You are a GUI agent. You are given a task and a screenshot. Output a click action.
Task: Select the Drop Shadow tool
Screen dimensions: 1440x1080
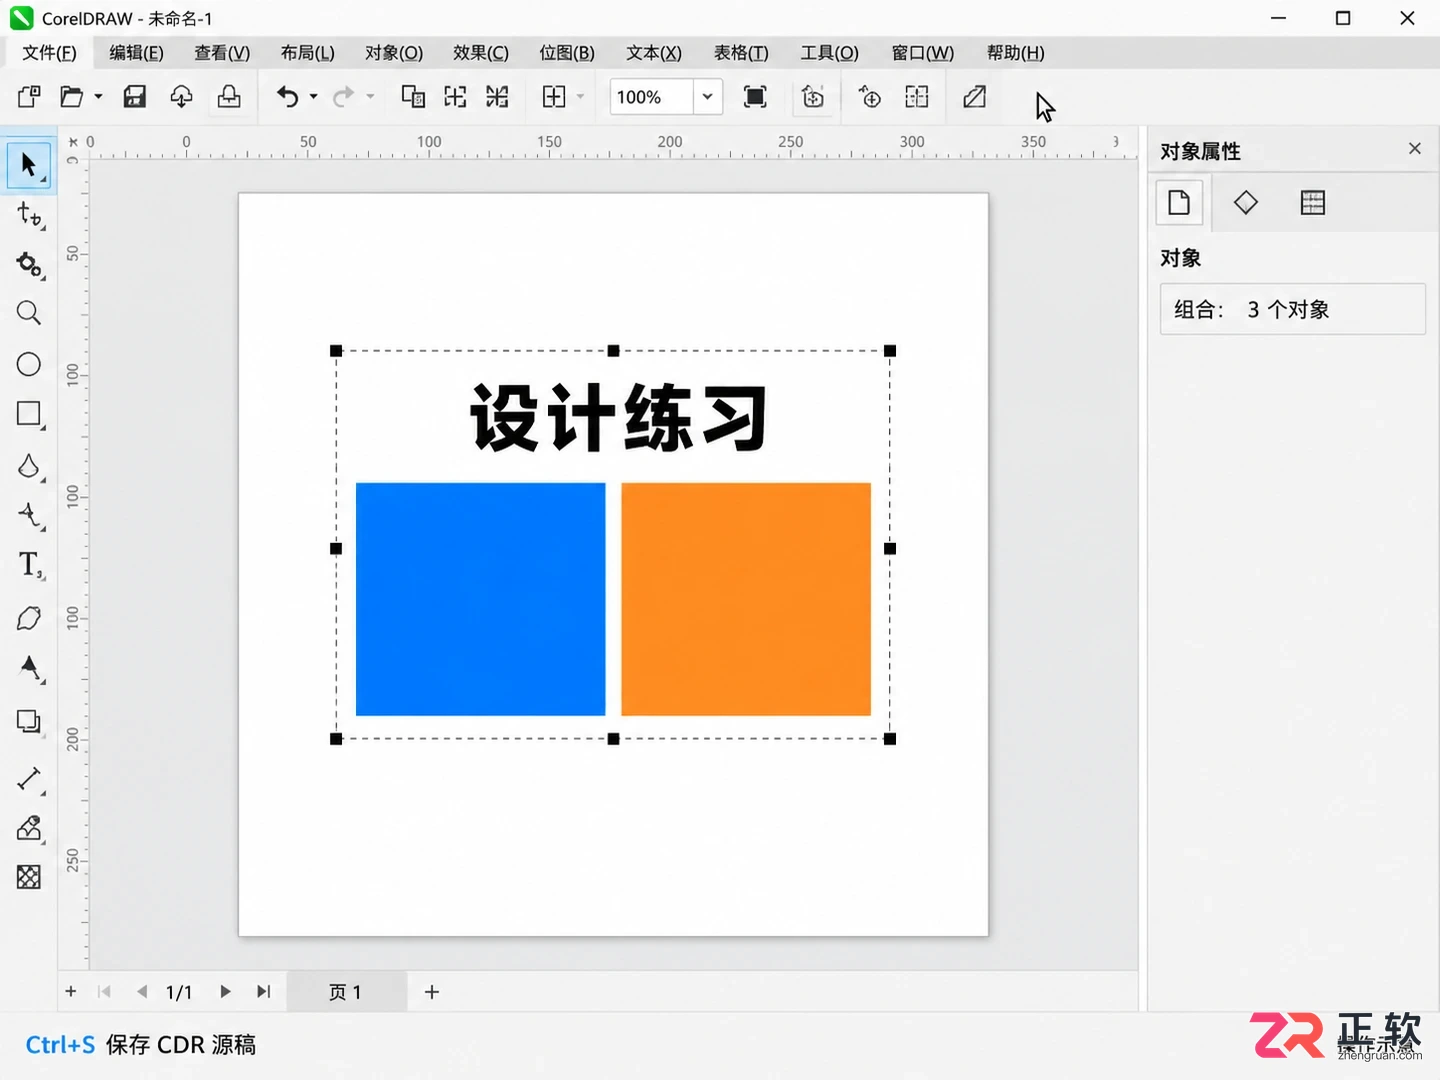click(x=29, y=721)
